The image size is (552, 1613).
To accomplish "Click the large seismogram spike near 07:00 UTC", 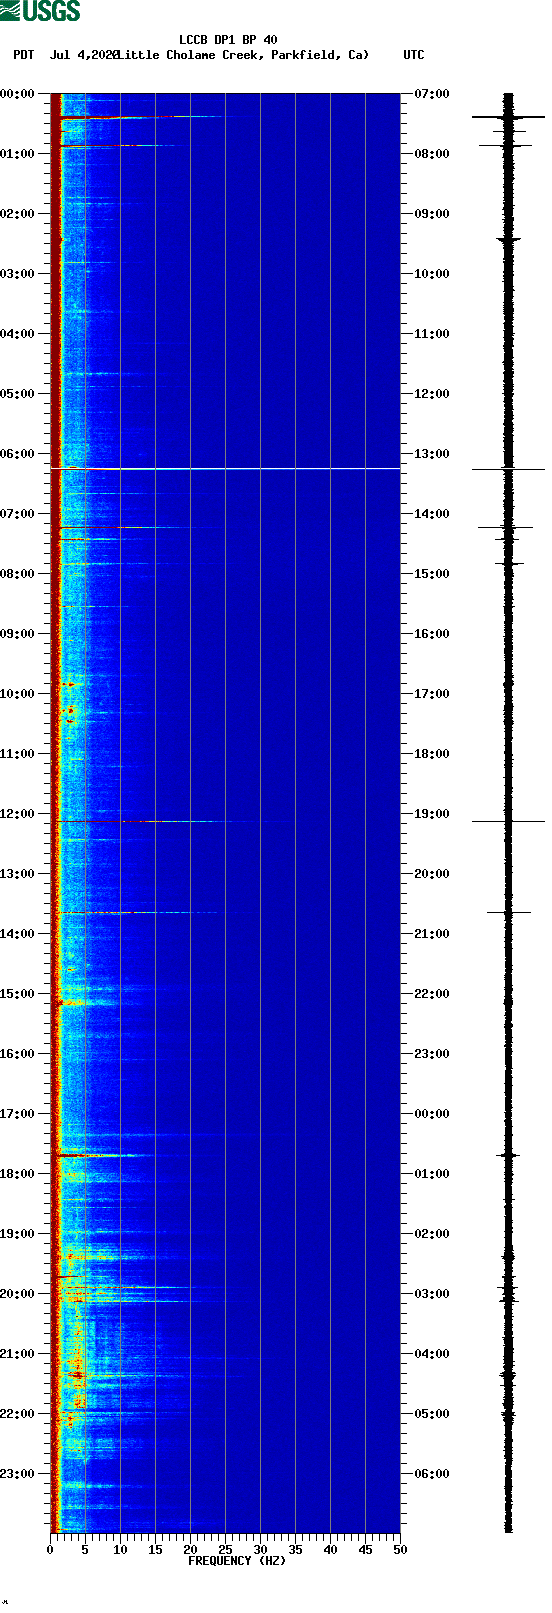I will click(508, 117).
